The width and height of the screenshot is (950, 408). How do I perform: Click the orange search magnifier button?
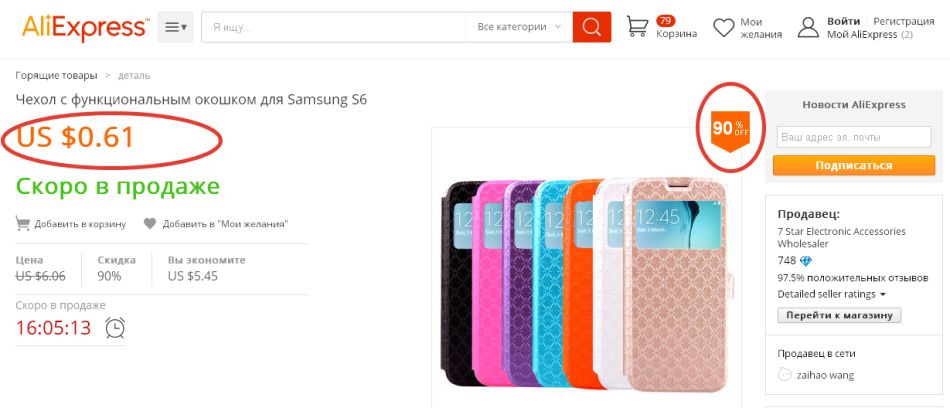592,27
